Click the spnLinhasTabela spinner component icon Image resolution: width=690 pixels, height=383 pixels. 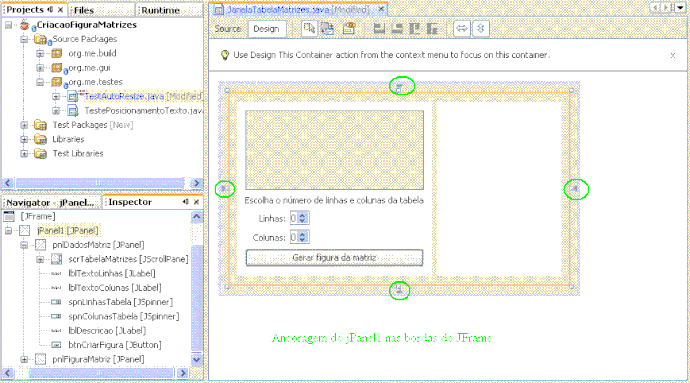coord(56,302)
